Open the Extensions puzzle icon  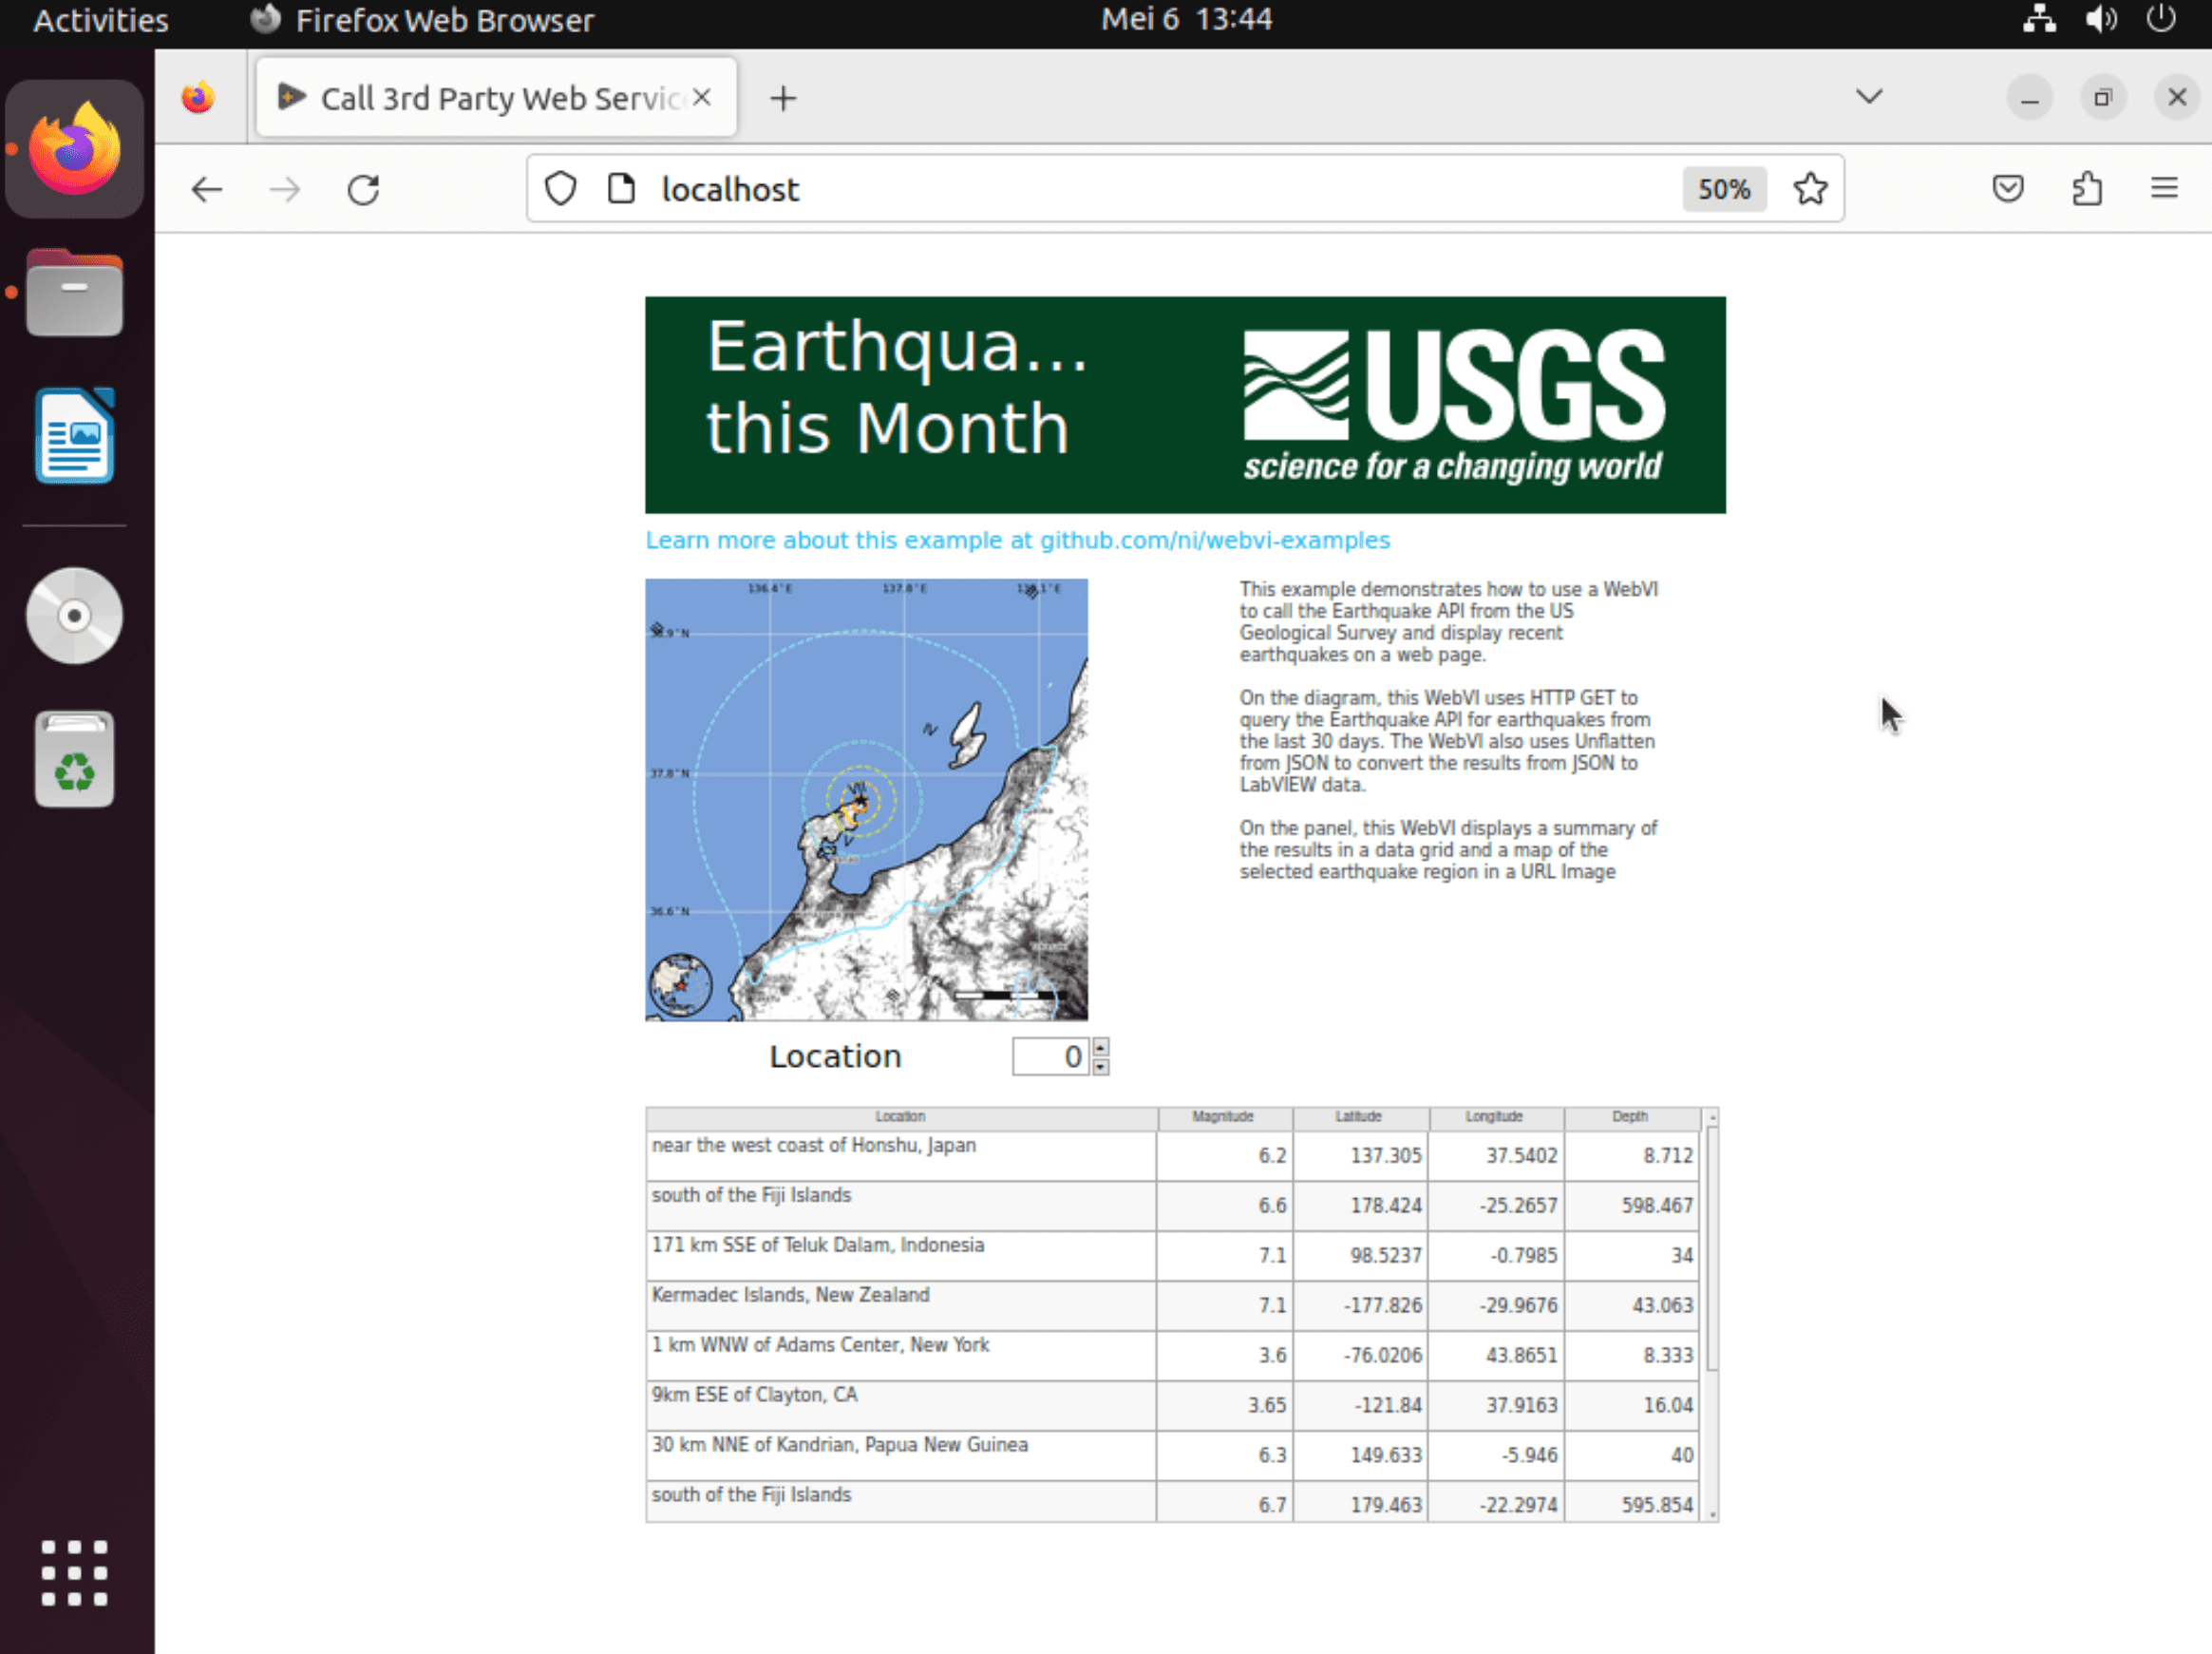coord(2087,188)
